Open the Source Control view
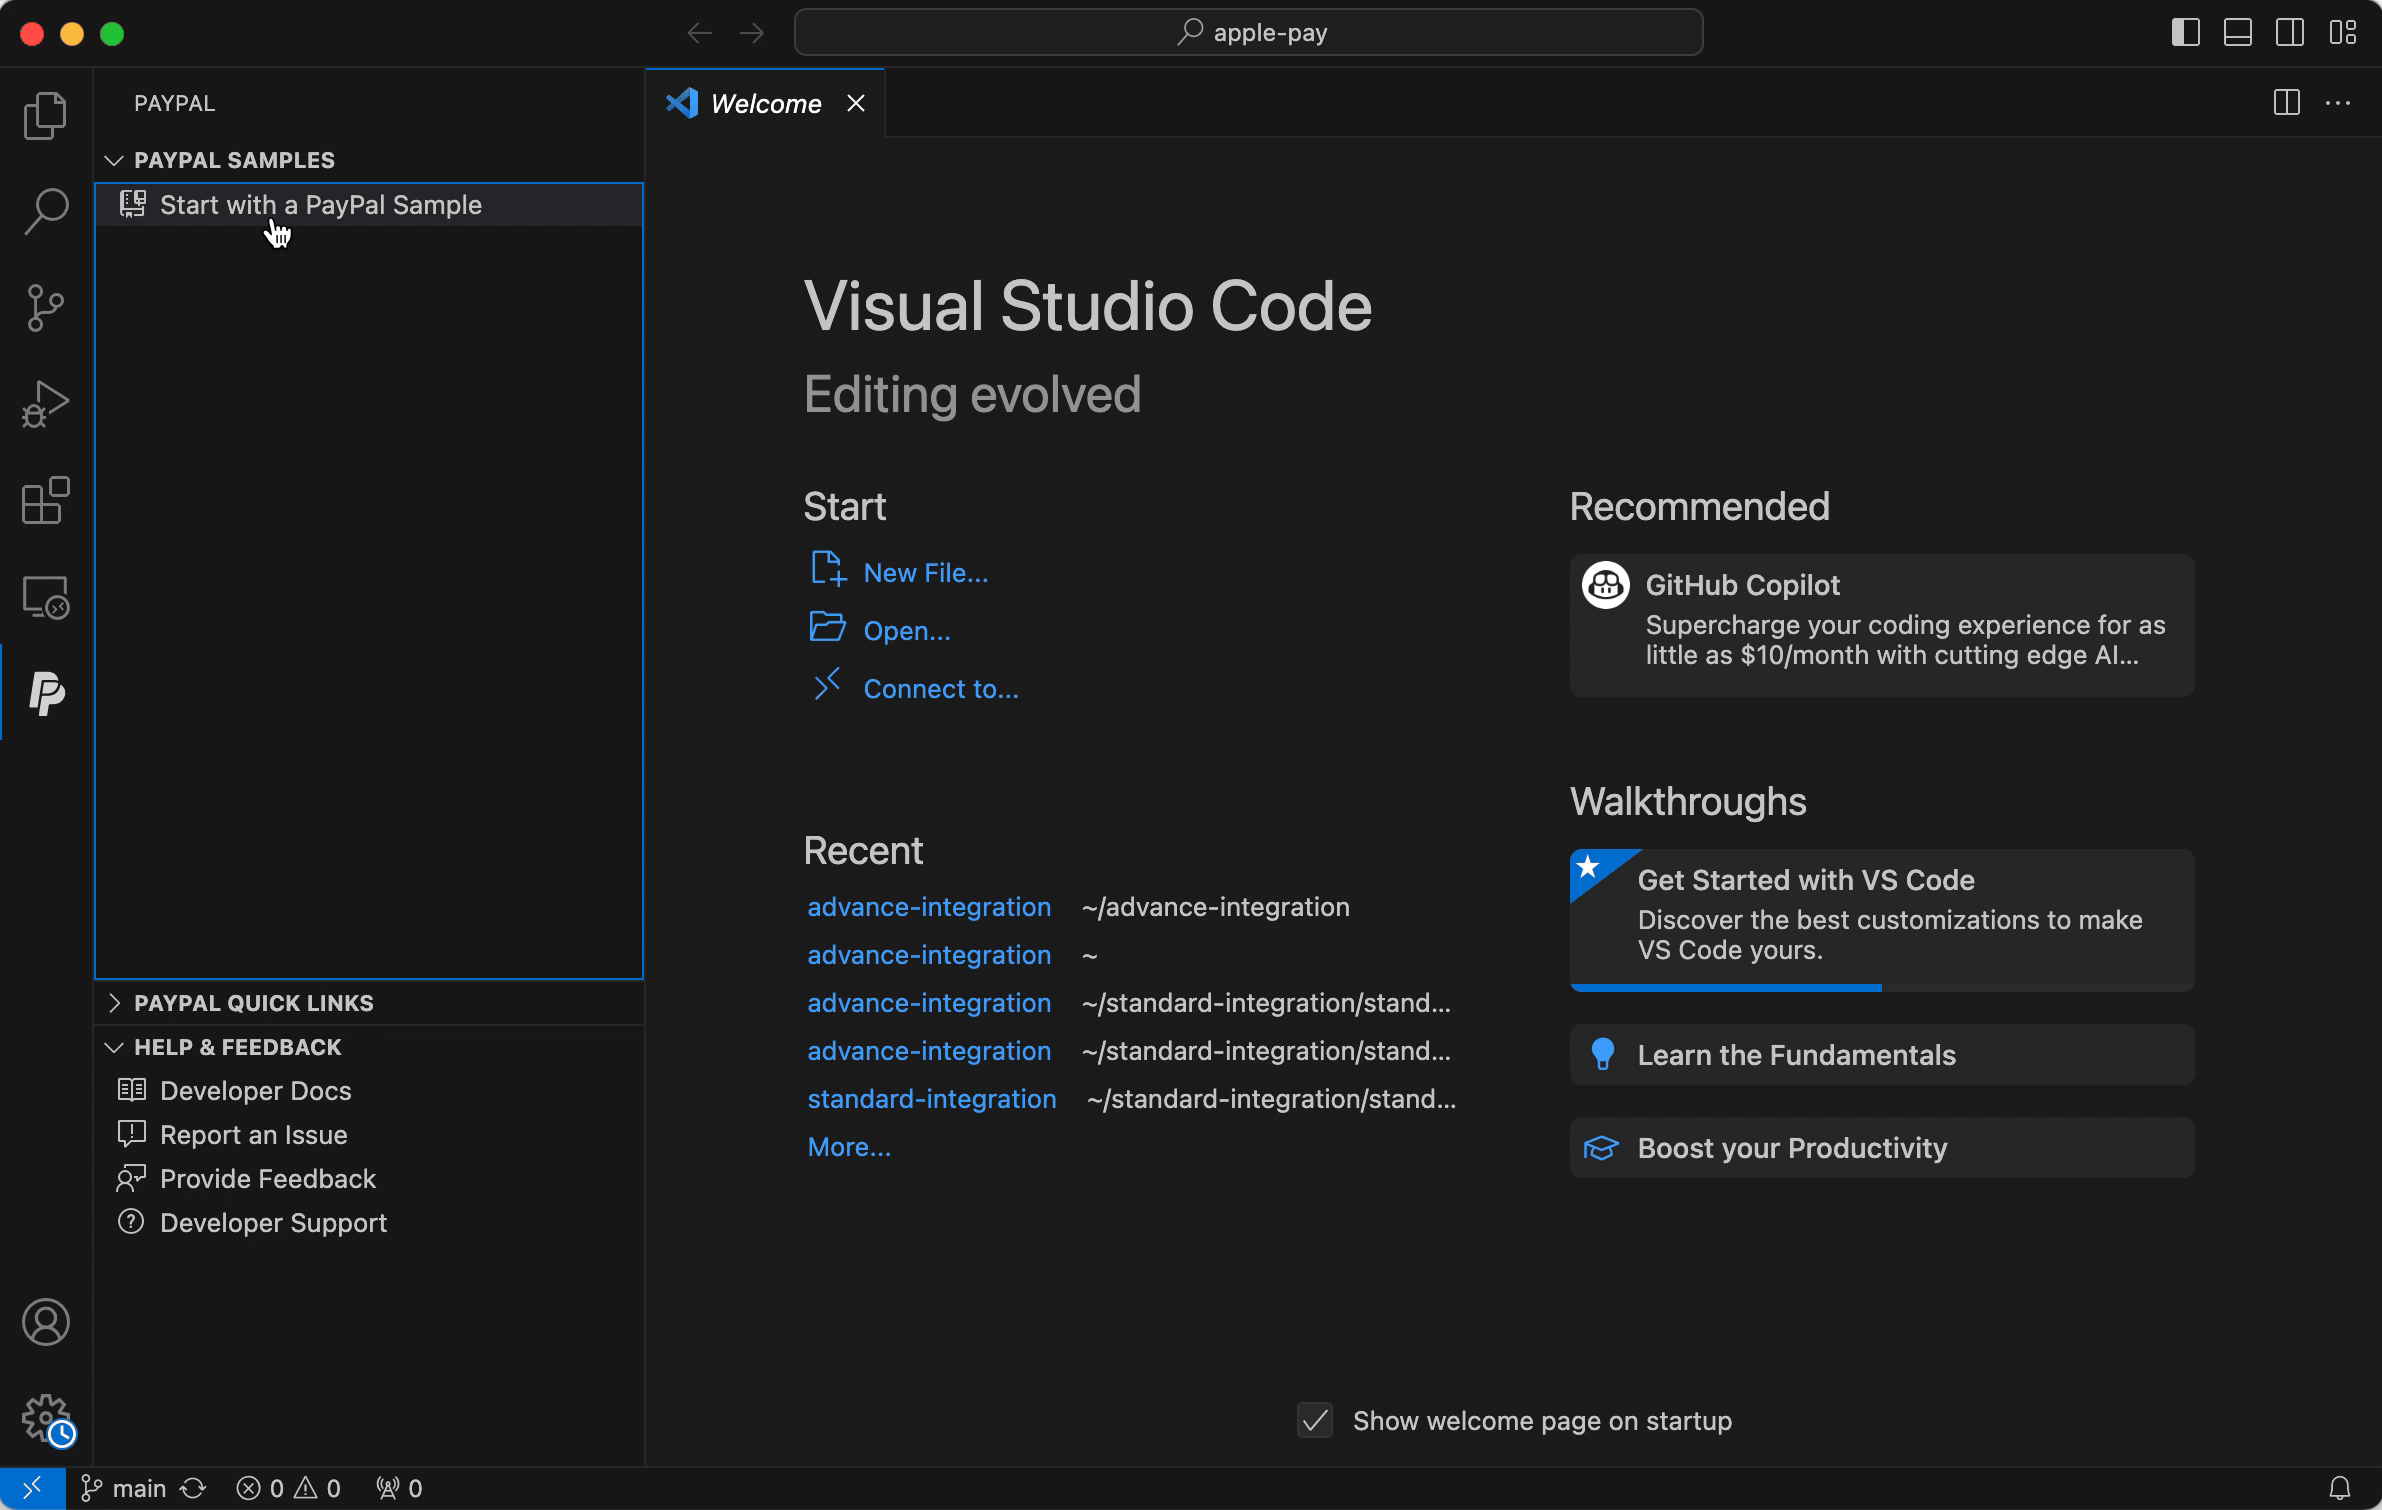The image size is (2382, 1510). tap(45, 307)
